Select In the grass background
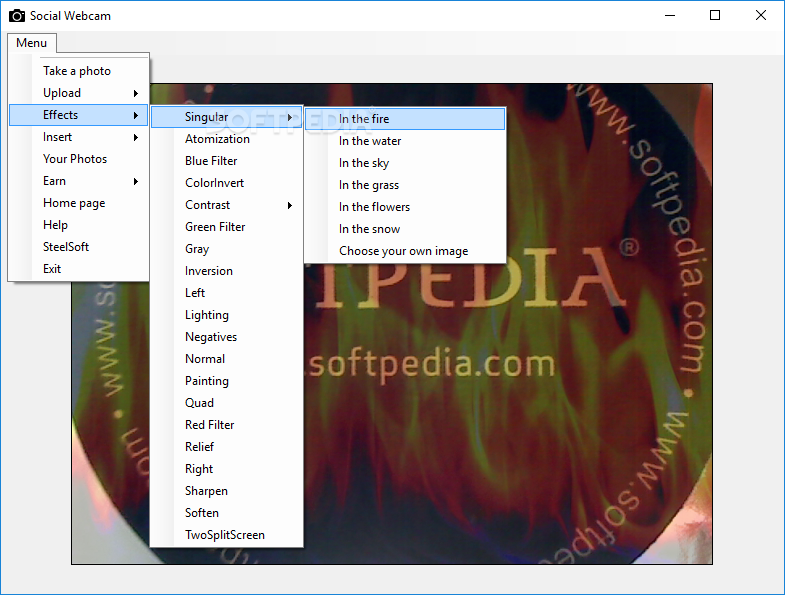785x595 pixels. [405, 185]
